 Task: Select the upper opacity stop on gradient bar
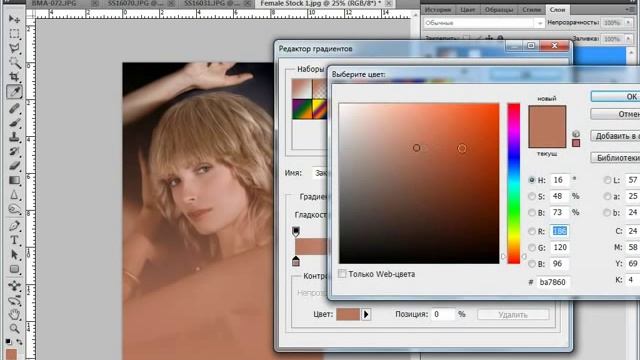296,231
